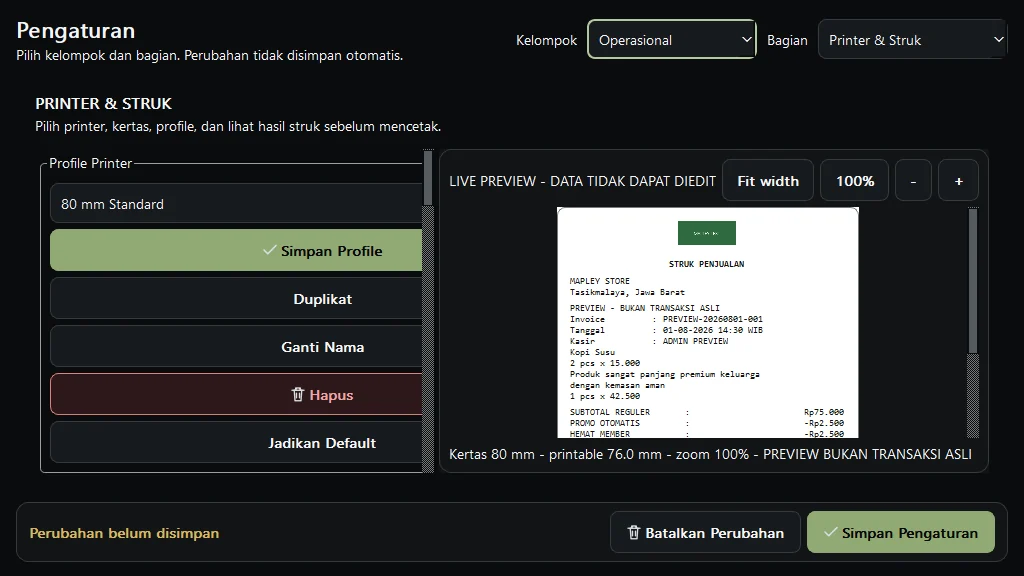Click the Hapus profile button
Image resolution: width=1024 pixels, height=576 pixels.
pyautogui.click(x=236, y=394)
